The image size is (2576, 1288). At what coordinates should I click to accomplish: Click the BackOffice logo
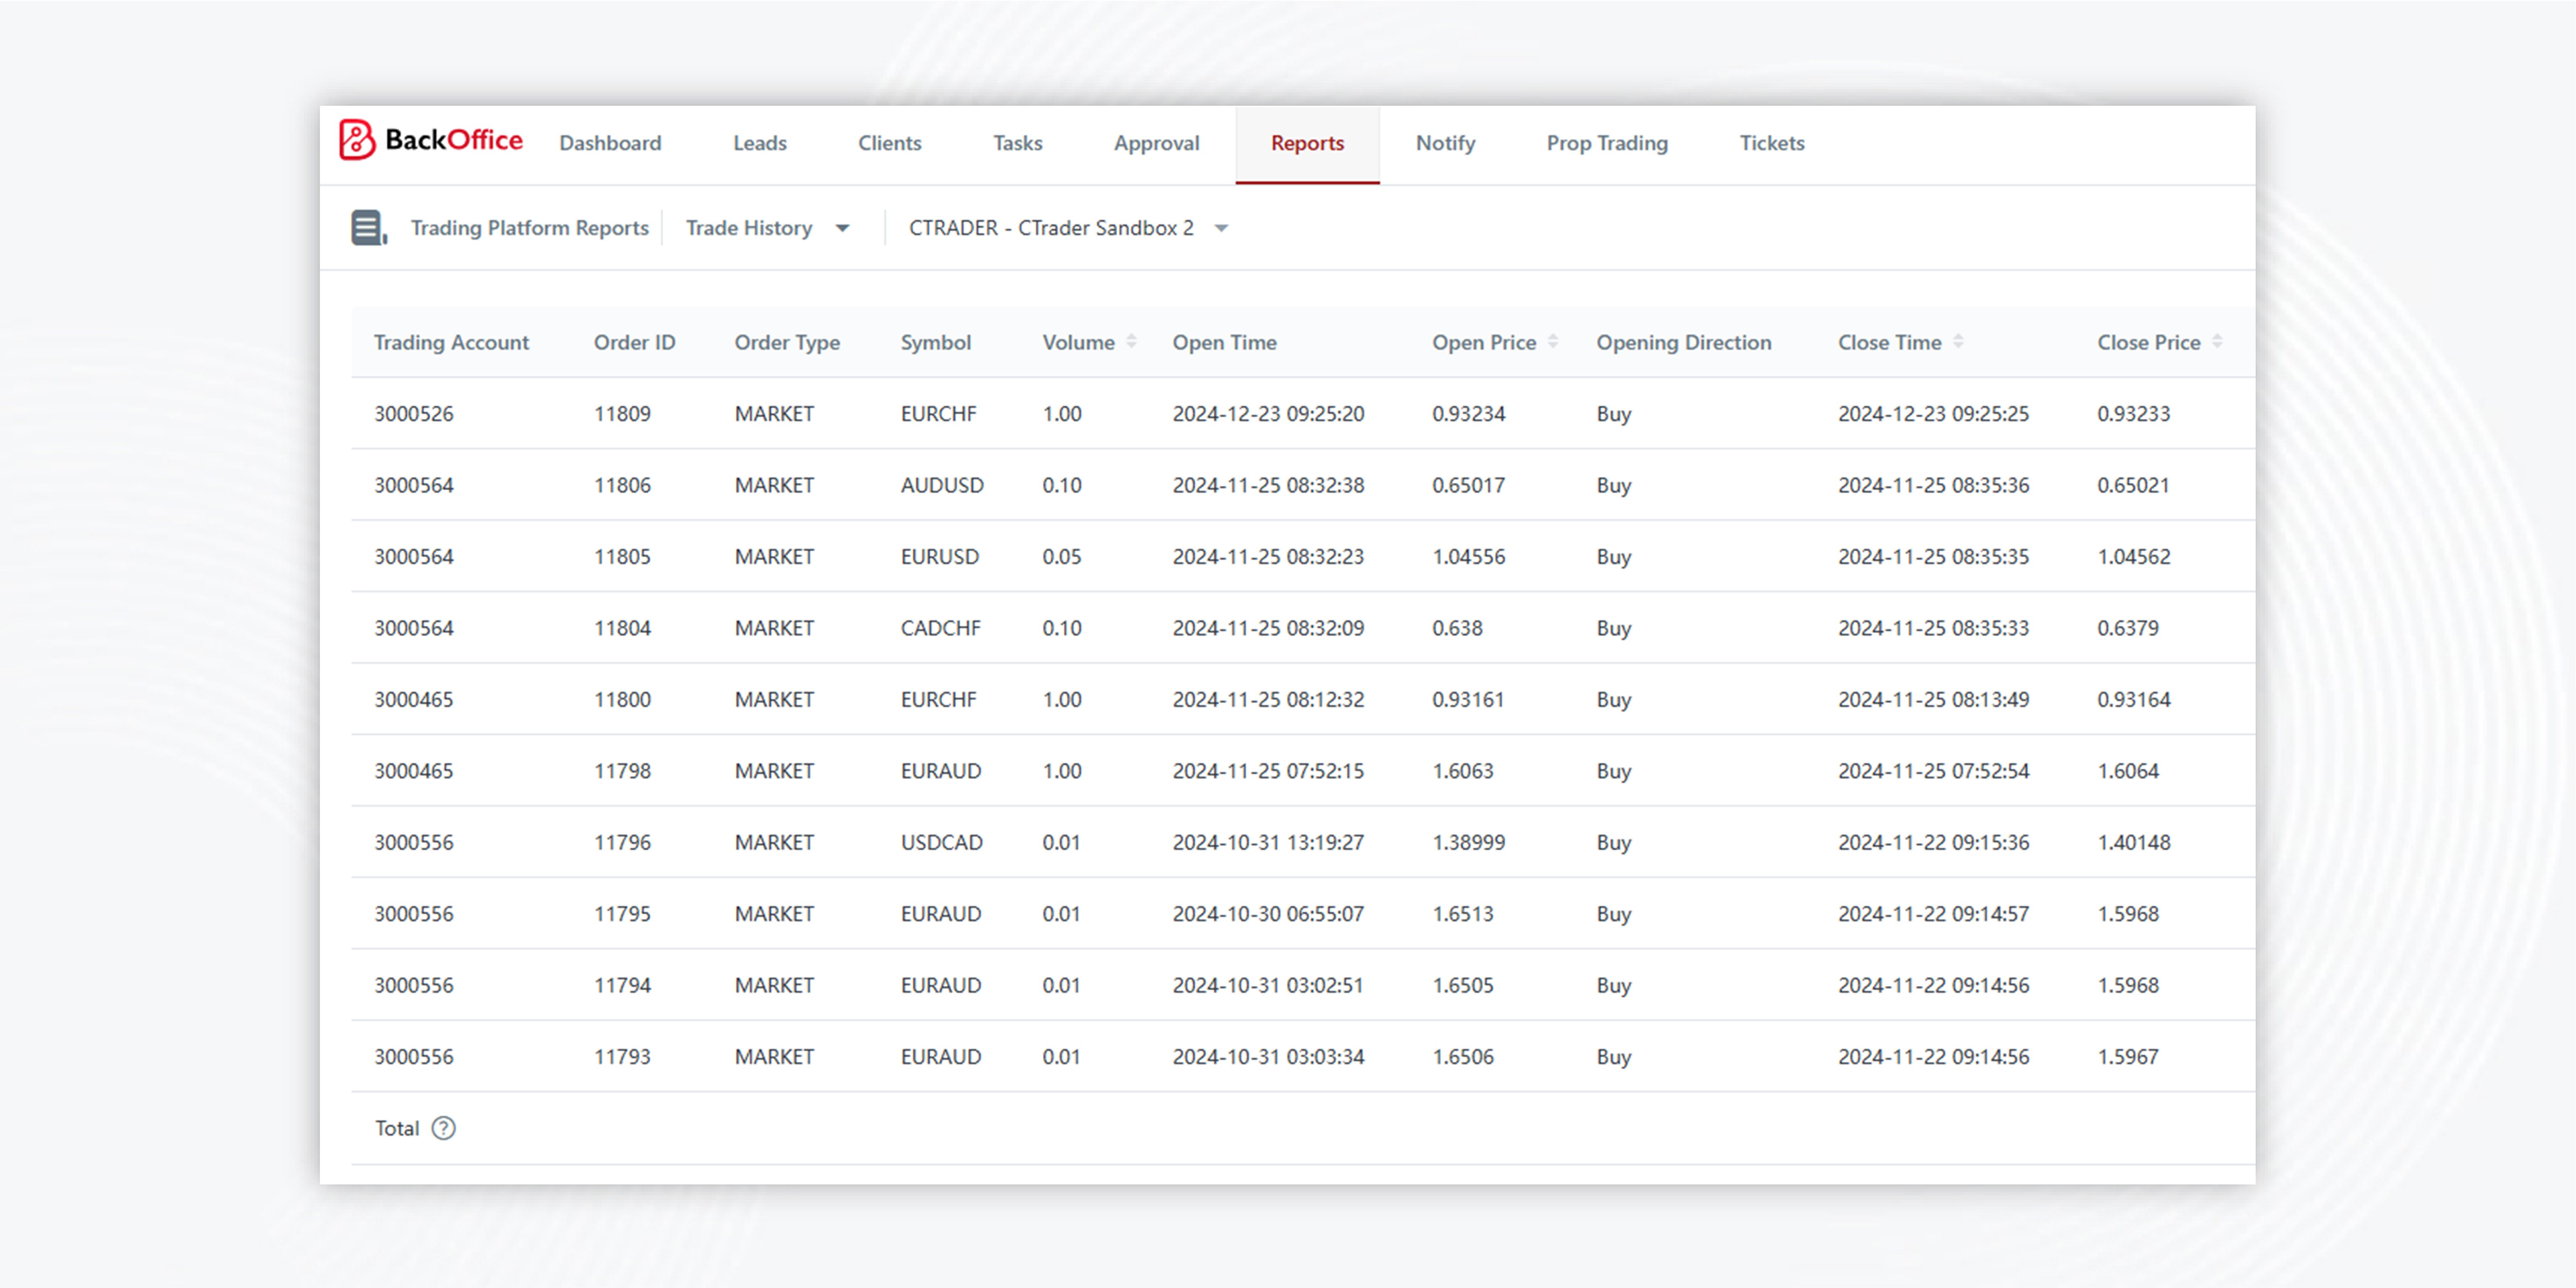pyautogui.click(x=431, y=140)
